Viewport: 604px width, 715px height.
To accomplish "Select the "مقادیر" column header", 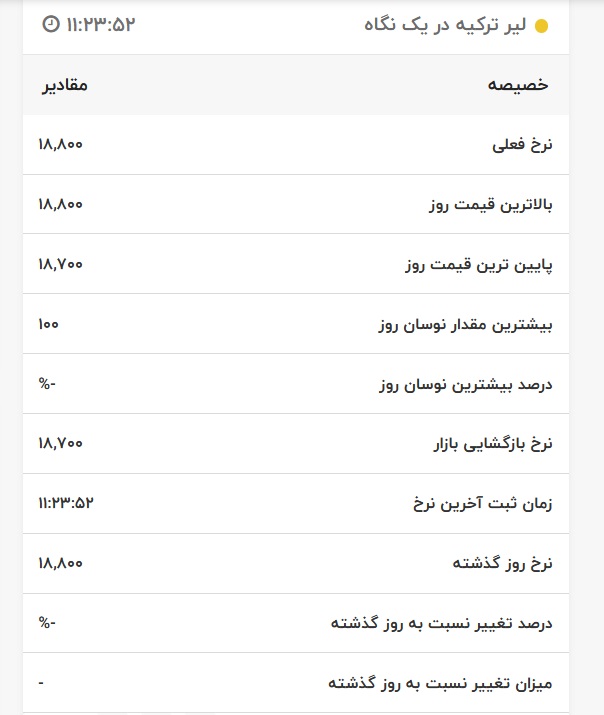I will (x=63, y=85).
